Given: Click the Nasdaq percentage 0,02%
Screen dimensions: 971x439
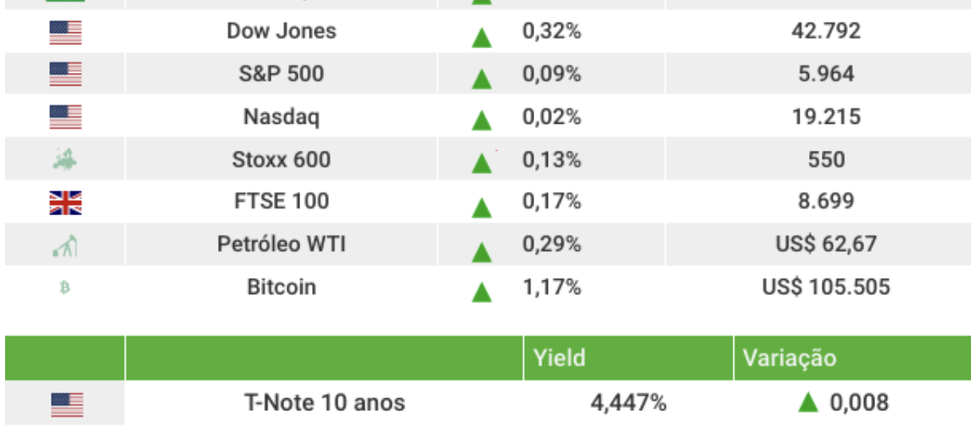Looking at the screenshot, I should coord(551,117).
